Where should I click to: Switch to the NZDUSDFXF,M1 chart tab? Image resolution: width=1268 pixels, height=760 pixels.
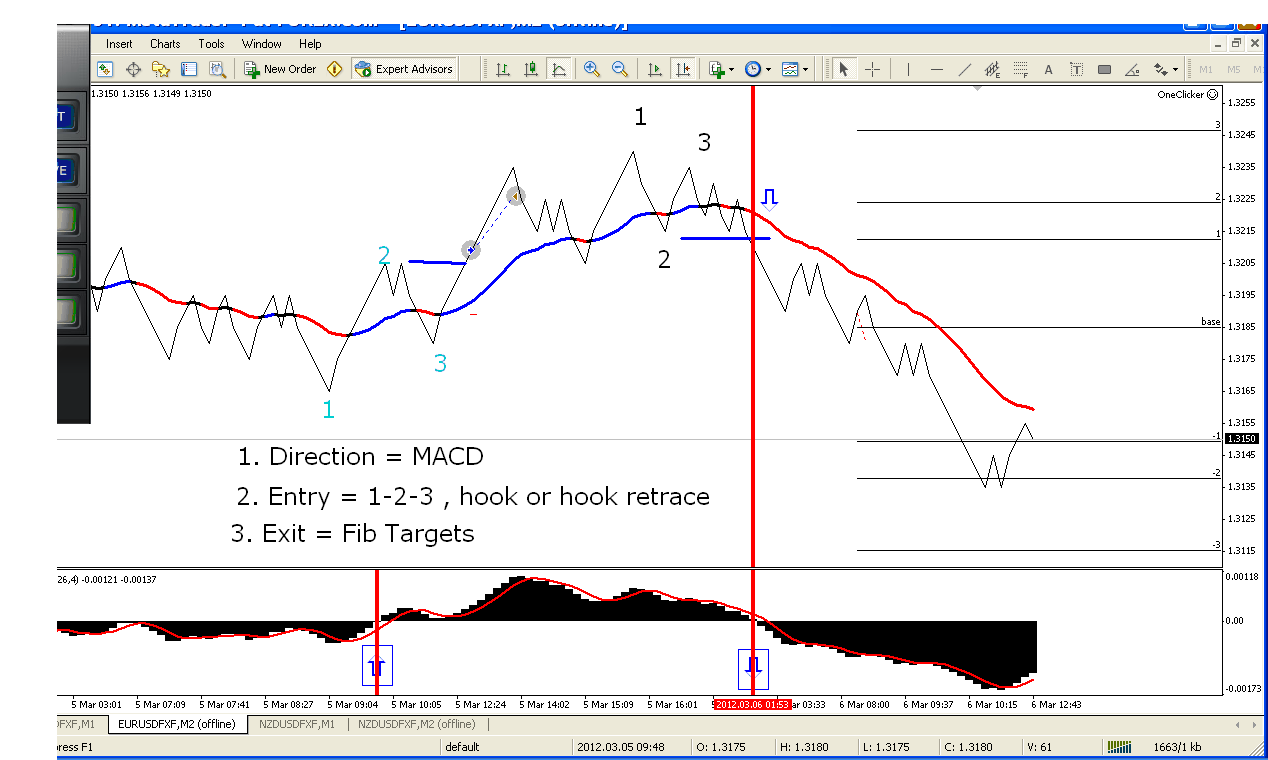coord(296,724)
